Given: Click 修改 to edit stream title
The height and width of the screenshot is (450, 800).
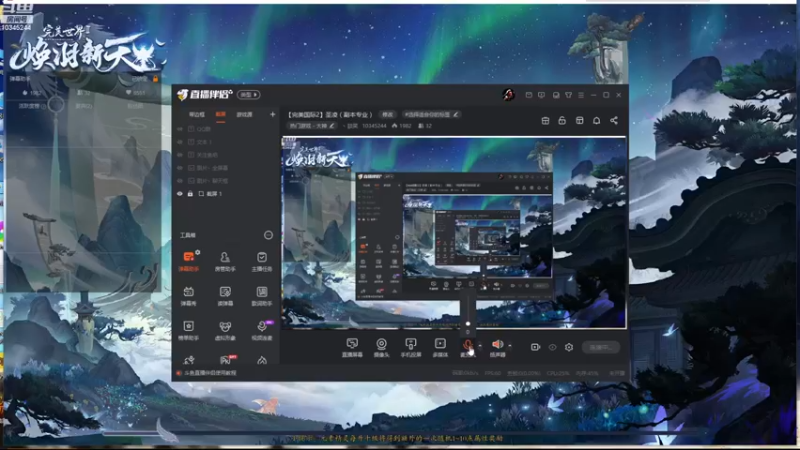Looking at the screenshot, I should pyautogui.click(x=388, y=114).
